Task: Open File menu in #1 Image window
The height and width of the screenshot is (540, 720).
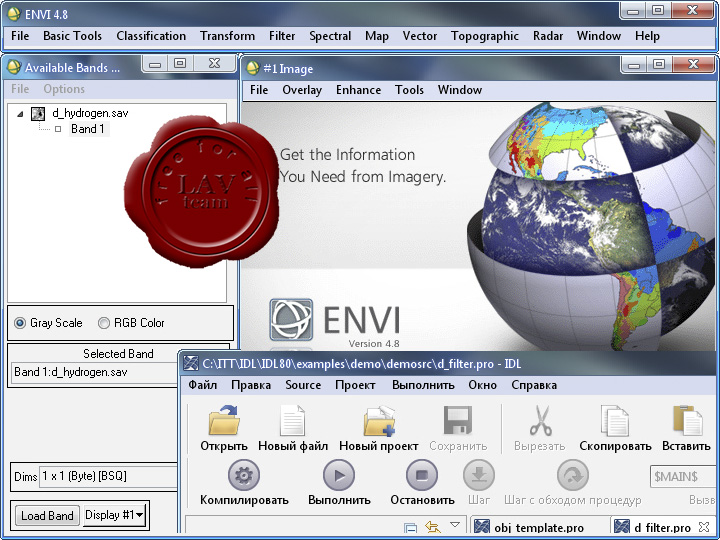Action: pos(259,90)
